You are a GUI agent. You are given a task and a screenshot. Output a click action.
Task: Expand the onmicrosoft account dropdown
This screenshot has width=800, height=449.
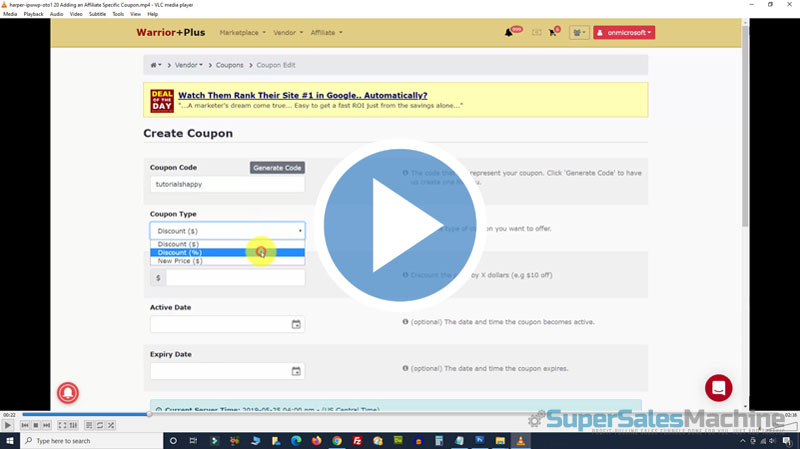pyautogui.click(x=624, y=33)
